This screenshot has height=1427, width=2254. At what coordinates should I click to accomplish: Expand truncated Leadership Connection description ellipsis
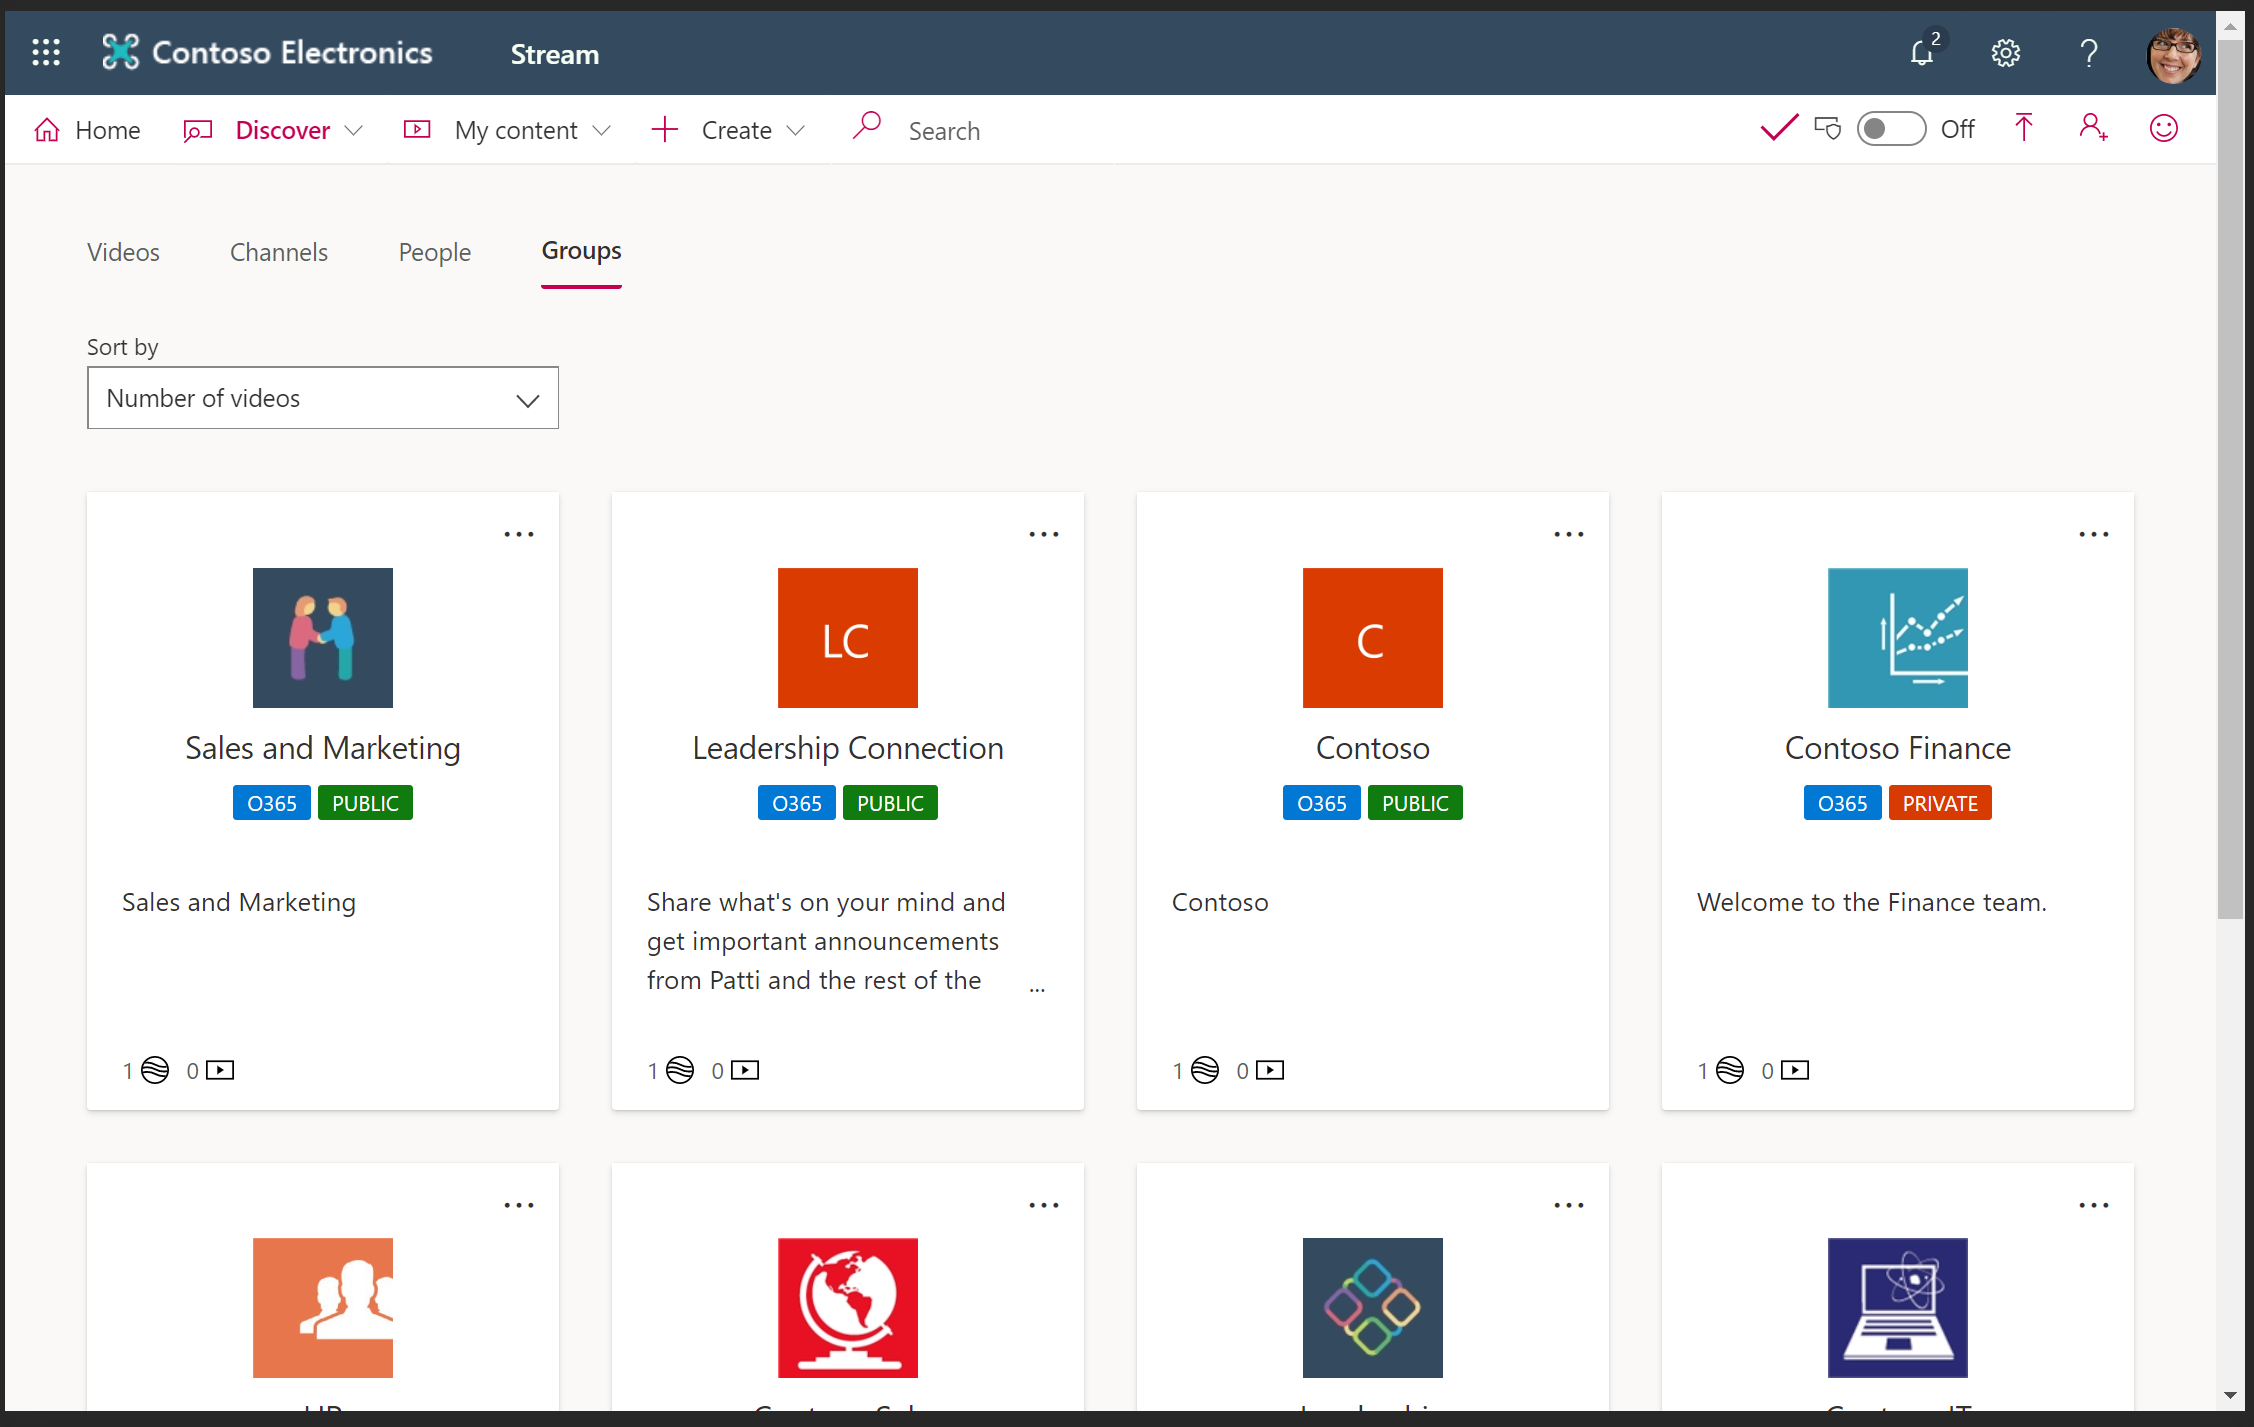(x=1038, y=988)
